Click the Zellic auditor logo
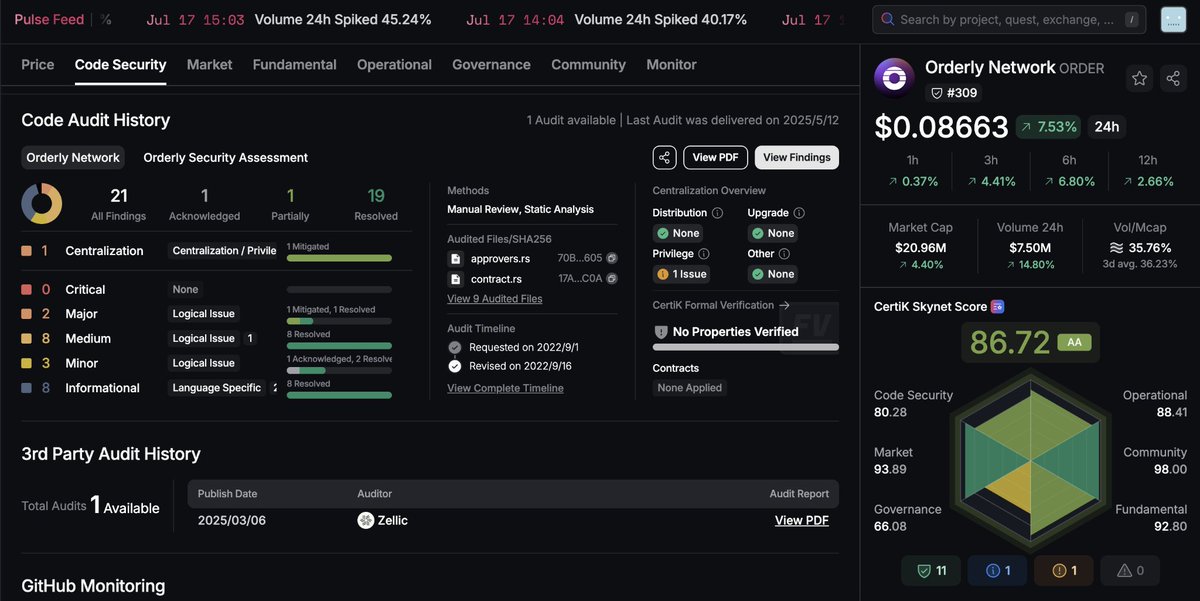The height and width of the screenshot is (601, 1200). click(366, 520)
